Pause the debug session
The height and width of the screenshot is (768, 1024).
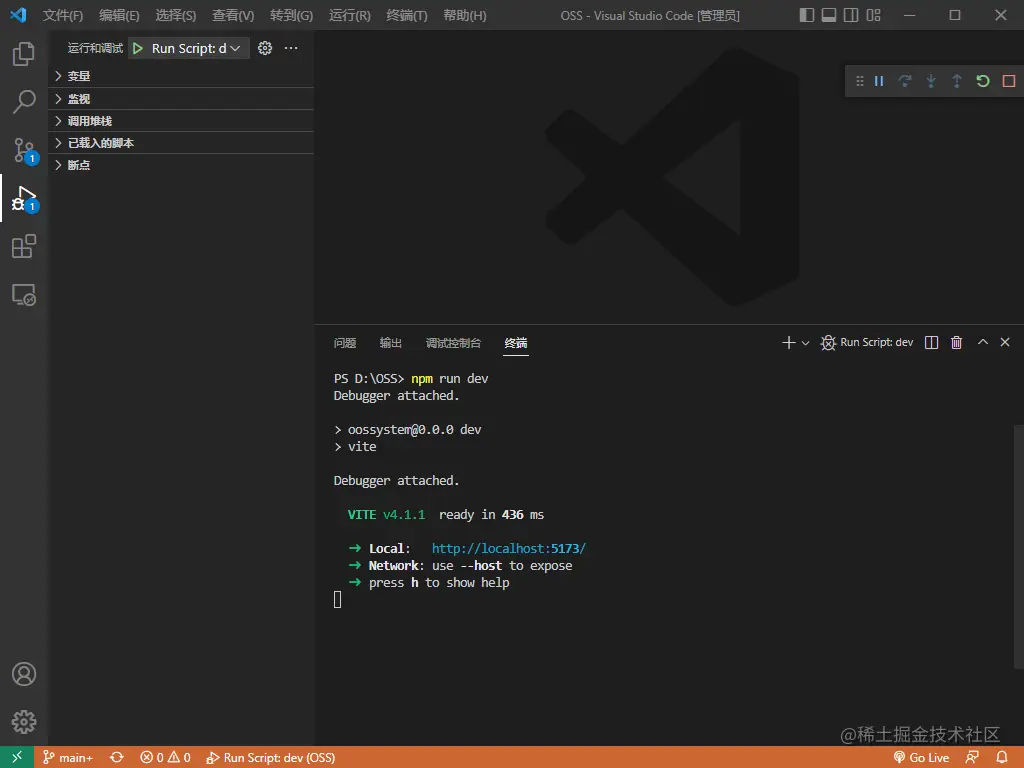pos(879,81)
